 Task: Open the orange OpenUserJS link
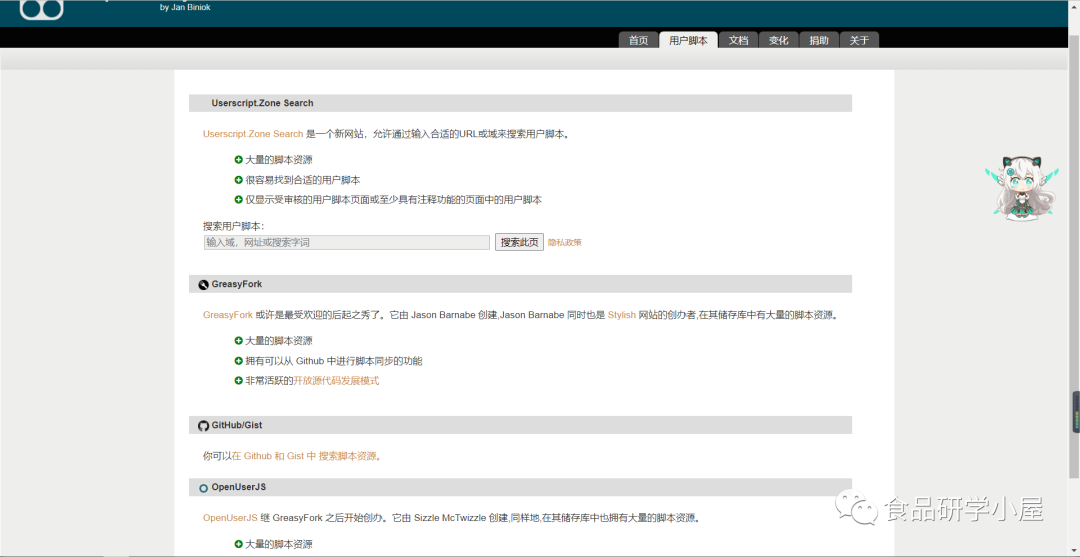click(230, 518)
